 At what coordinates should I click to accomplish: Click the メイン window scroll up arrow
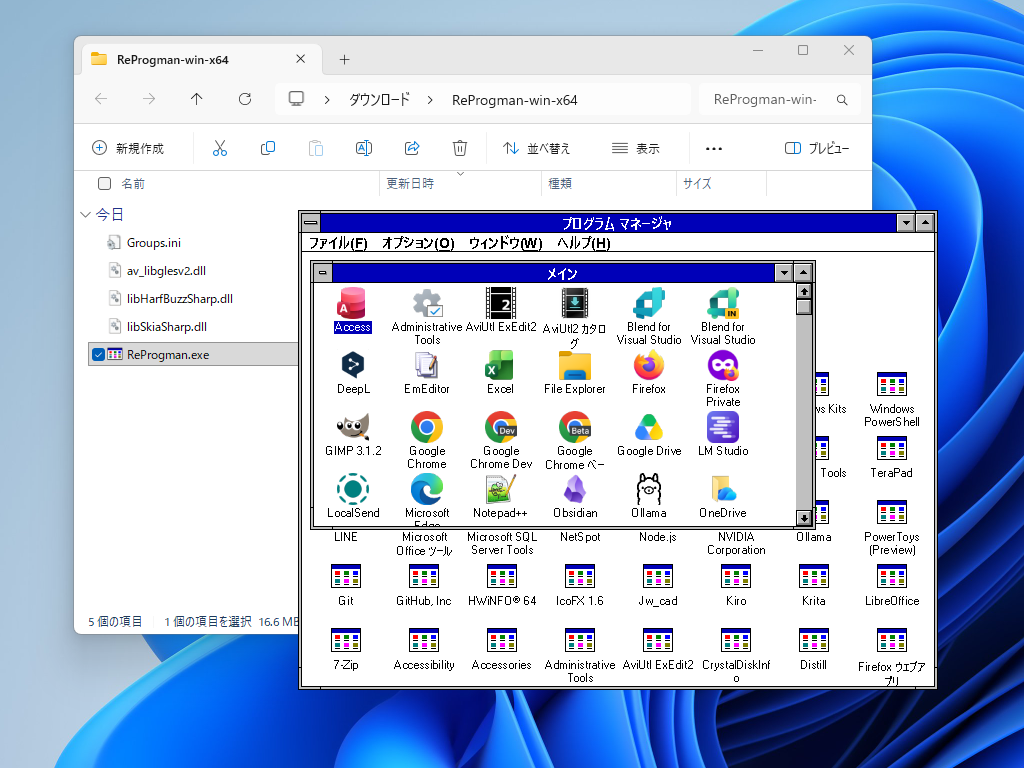[804, 291]
